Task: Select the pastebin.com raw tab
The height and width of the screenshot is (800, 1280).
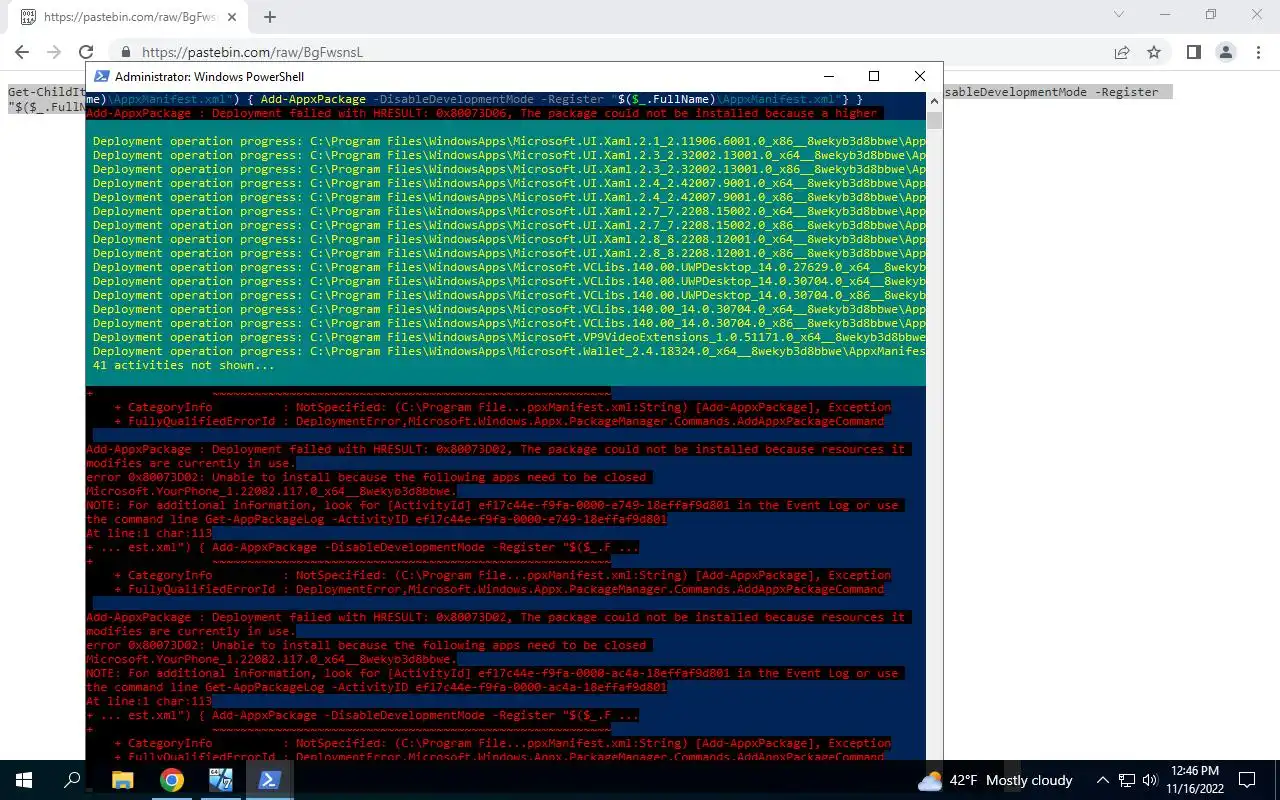Action: click(128, 17)
